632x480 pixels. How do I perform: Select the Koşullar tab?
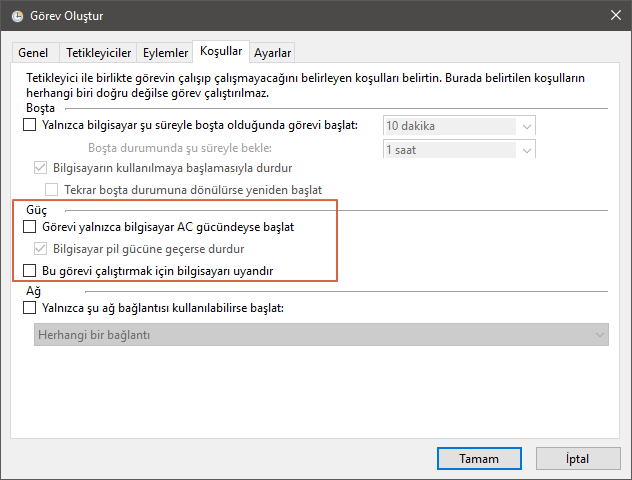tap(221, 51)
